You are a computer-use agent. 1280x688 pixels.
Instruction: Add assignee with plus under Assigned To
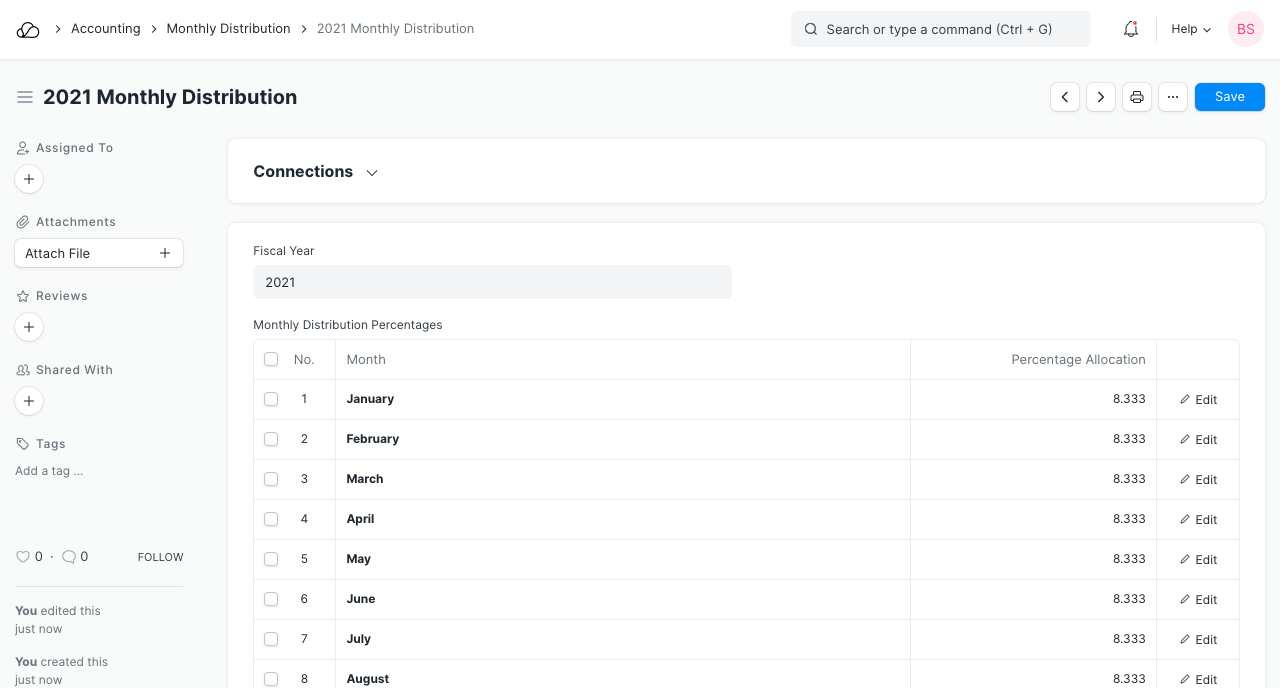(x=29, y=179)
